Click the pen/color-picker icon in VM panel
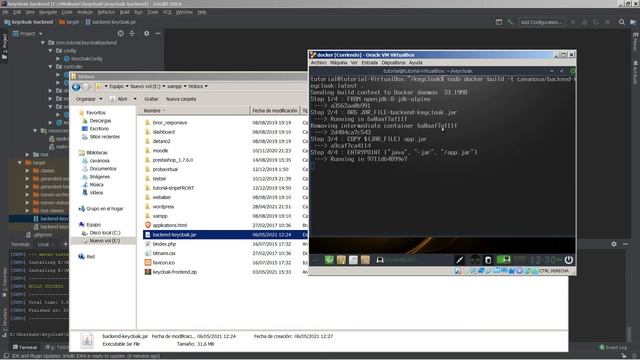Image resolution: width=640 pixels, height=360 pixels. click(x=460, y=260)
